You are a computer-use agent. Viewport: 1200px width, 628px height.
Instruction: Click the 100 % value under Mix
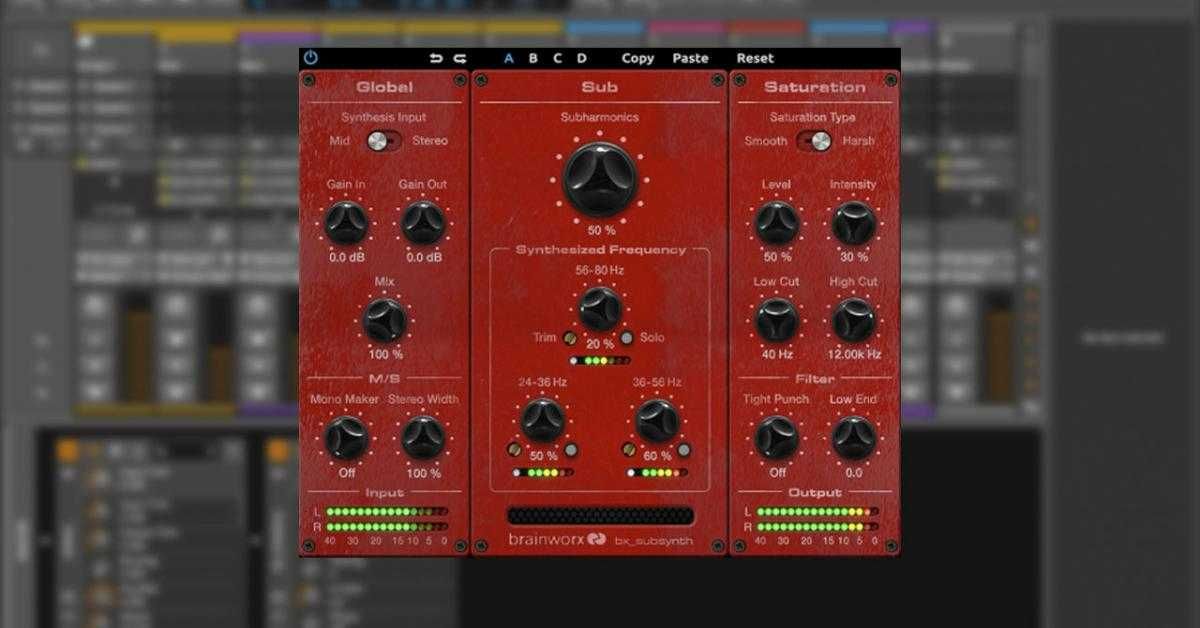(x=385, y=354)
